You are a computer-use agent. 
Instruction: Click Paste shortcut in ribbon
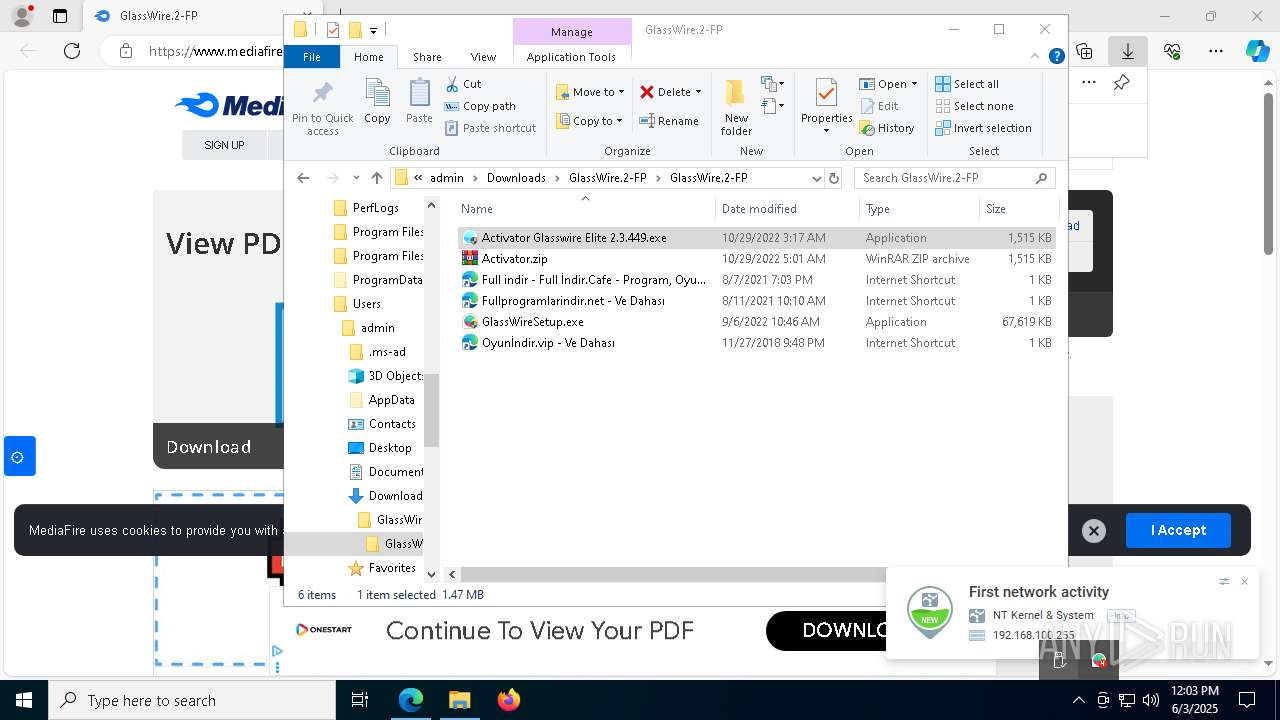coord(491,128)
